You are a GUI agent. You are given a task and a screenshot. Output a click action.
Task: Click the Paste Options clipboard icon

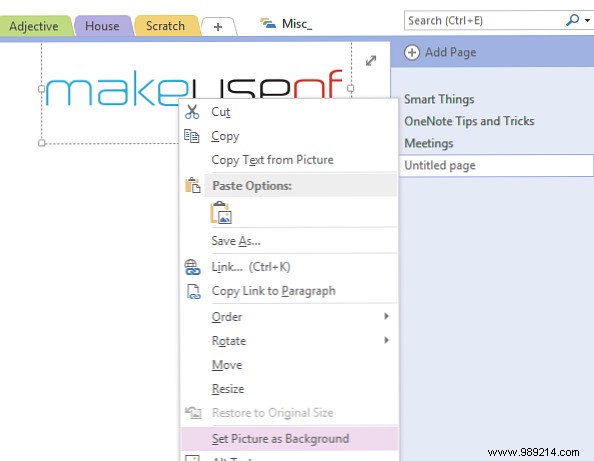[192, 185]
